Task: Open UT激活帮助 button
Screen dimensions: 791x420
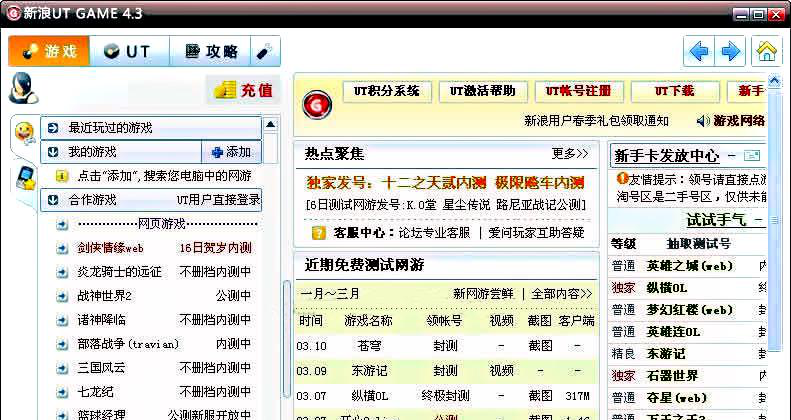Action: [x=483, y=91]
